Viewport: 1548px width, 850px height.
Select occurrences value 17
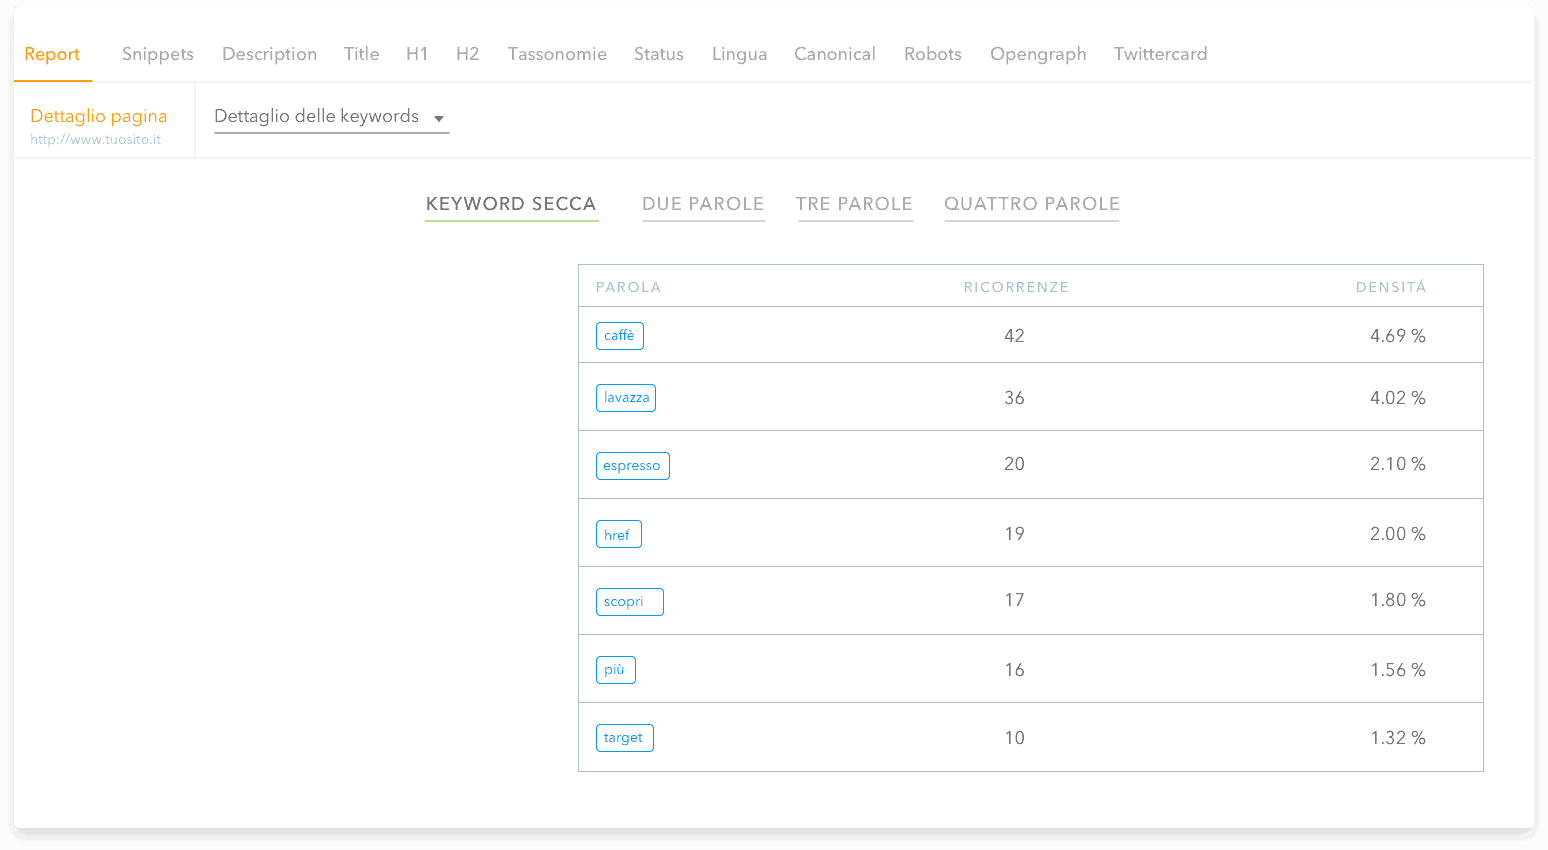click(x=1014, y=600)
